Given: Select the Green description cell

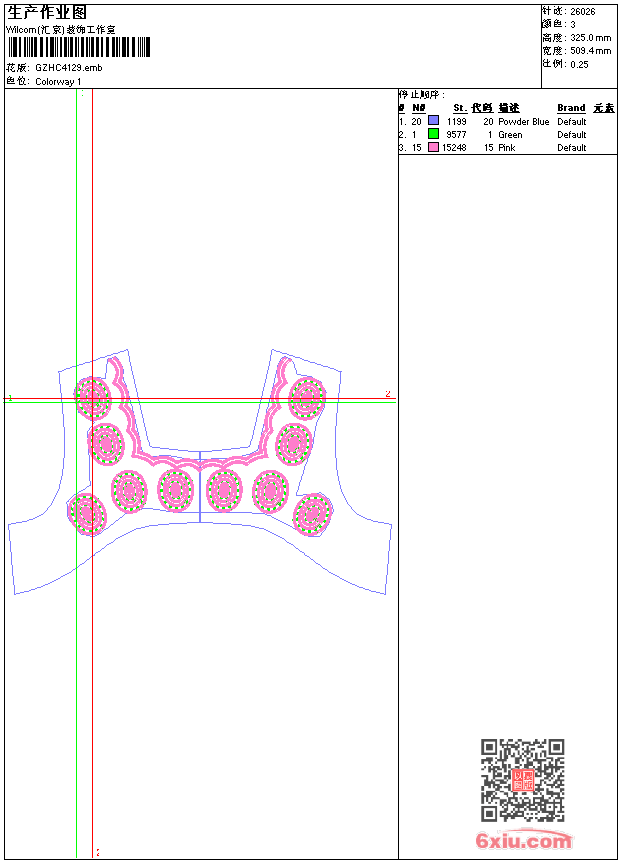Looking at the screenshot, I should point(510,134).
